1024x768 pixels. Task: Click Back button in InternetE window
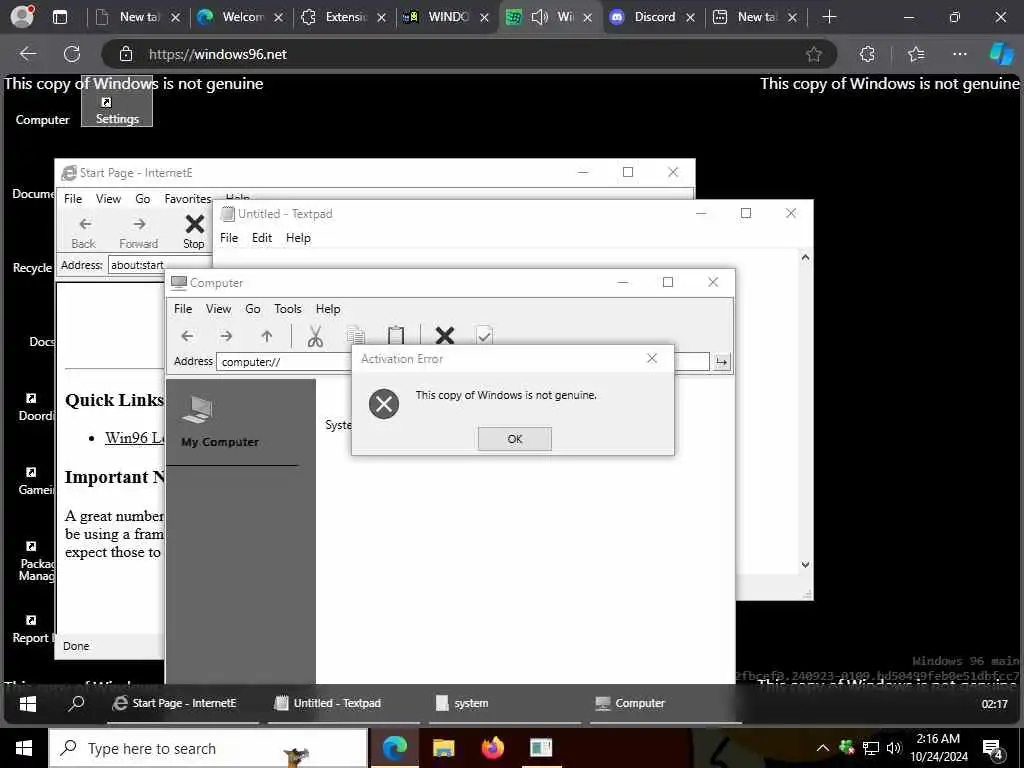(x=84, y=233)
